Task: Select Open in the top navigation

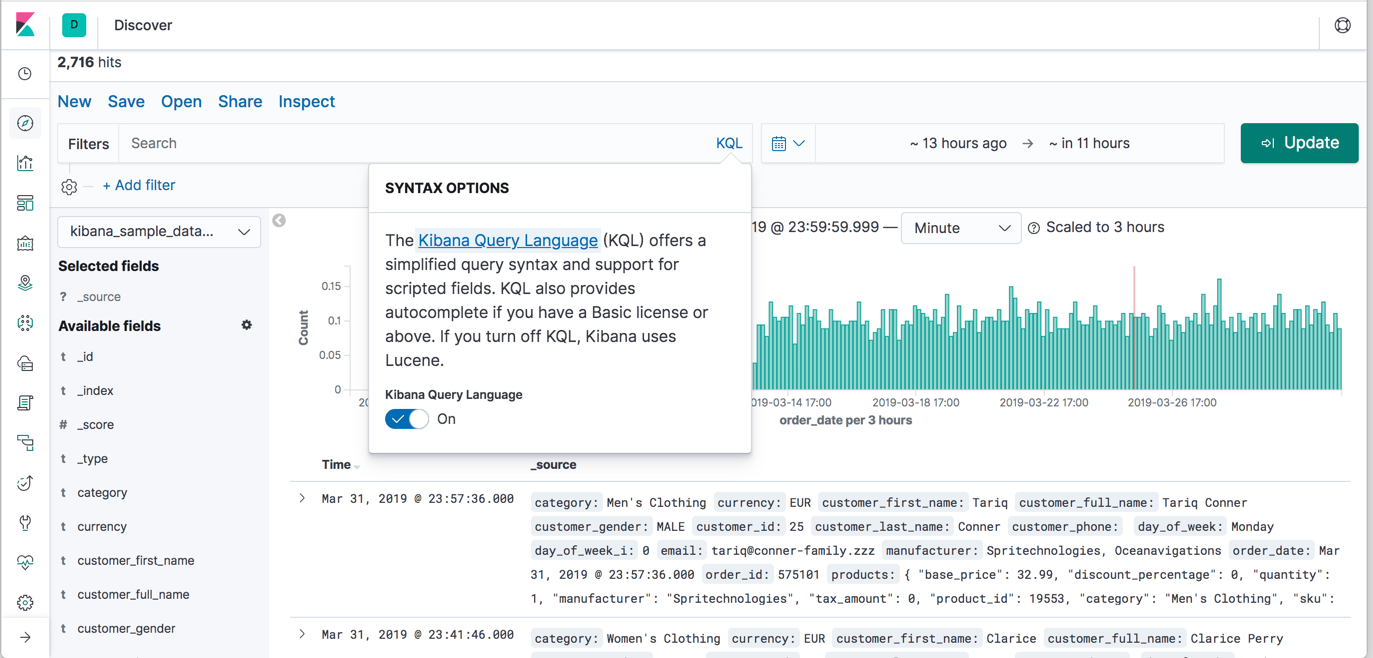Action: coord(181,101)
